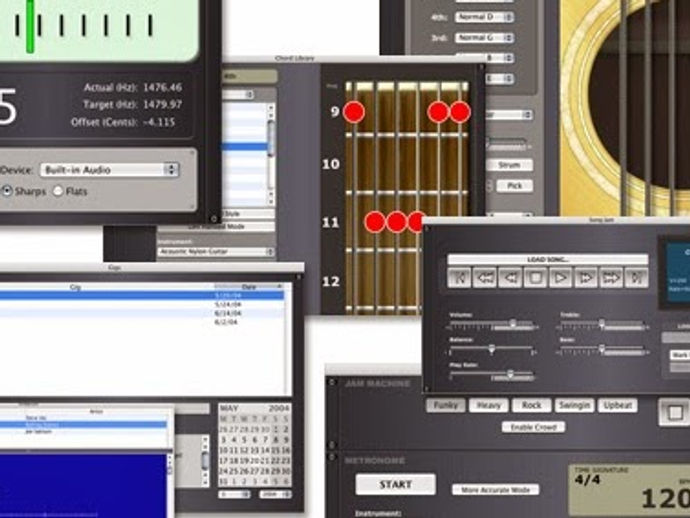The image size is (690, 518).
Task: Skip to end of the song
Action: point(636,278)
